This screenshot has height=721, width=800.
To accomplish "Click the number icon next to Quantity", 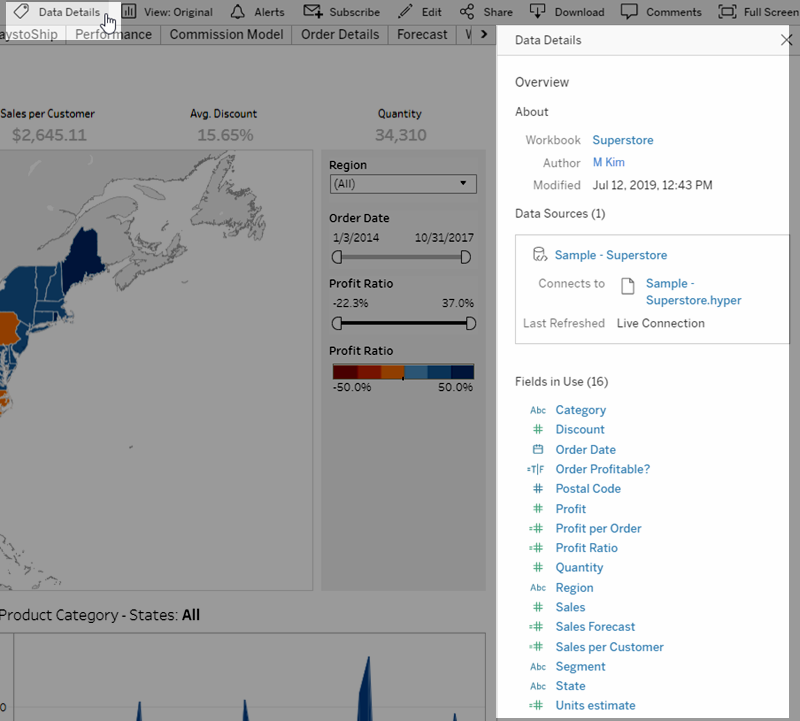I will (x=538, y=567).
